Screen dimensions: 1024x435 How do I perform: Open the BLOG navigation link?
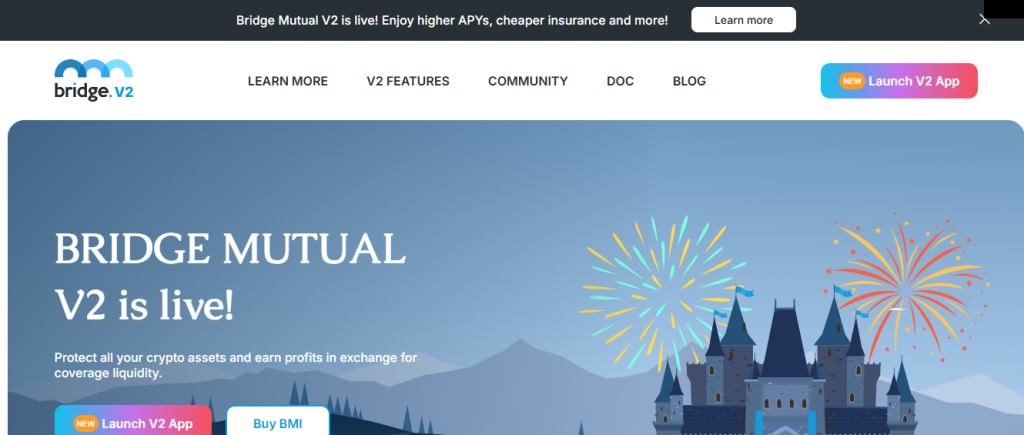[x=689, y=81]
